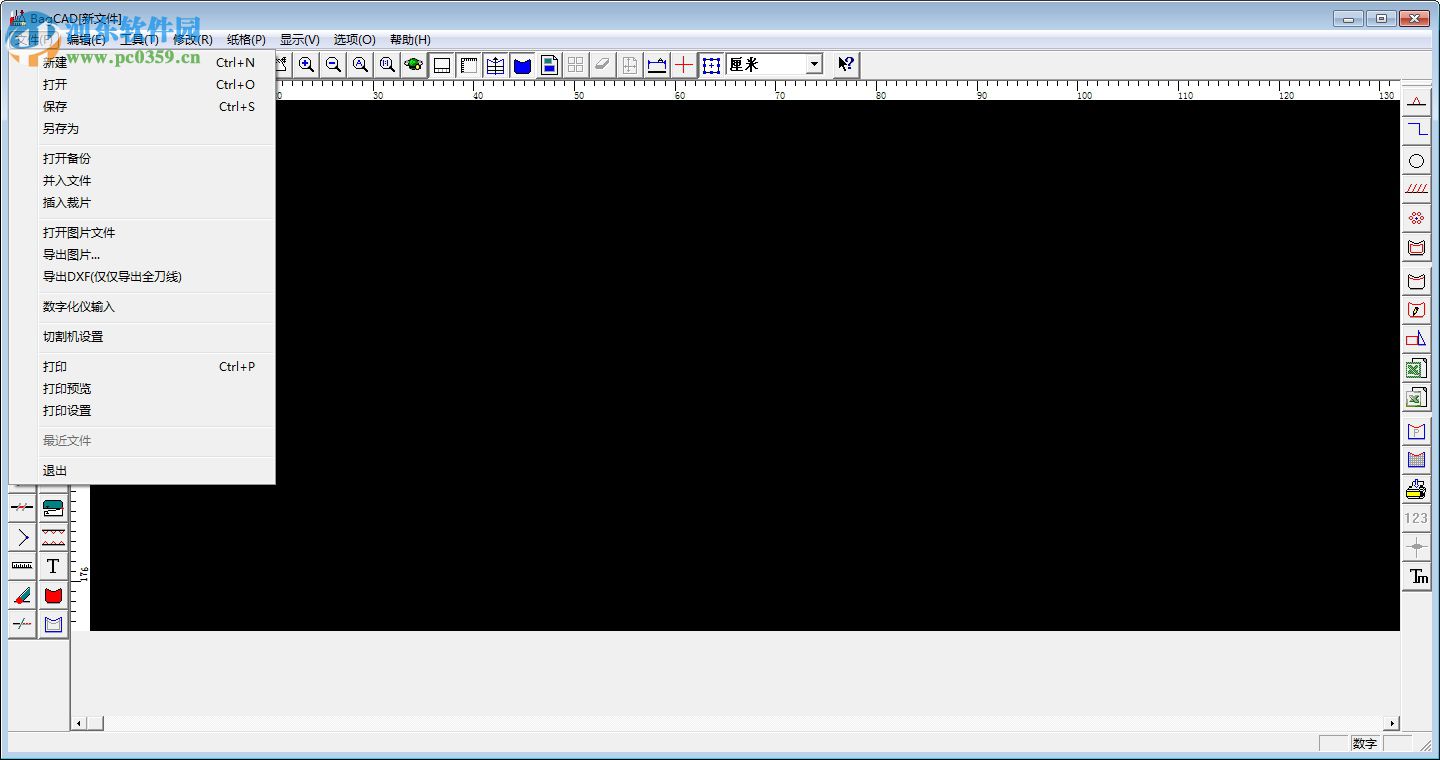This screenshot has width=1440, height=760.
Task: Click the red cross icon in toolbar
Action: pyautogui.click(x=684, y=65)
